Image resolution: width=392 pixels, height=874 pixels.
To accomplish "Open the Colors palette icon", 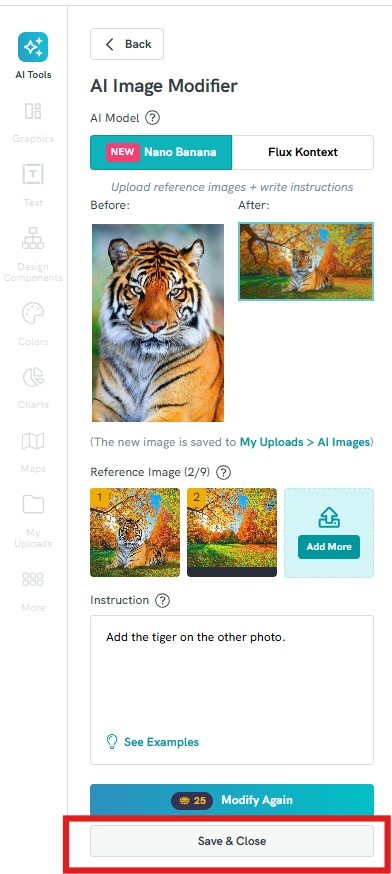I will point(33,313).
